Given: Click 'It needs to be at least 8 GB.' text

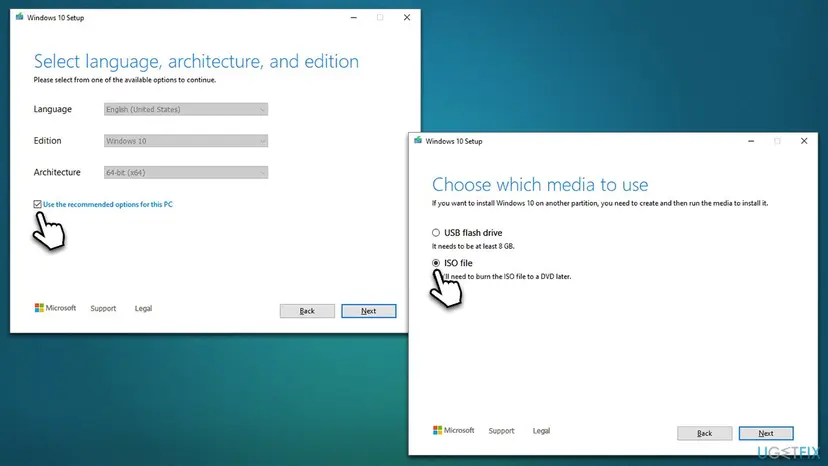Looking at the screenshot, I should 473,246.
